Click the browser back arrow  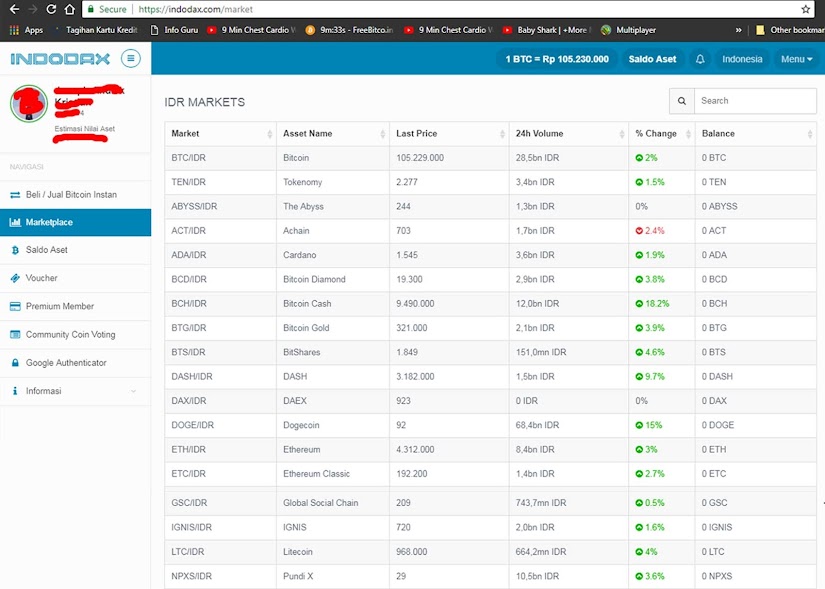click(14, 9)
